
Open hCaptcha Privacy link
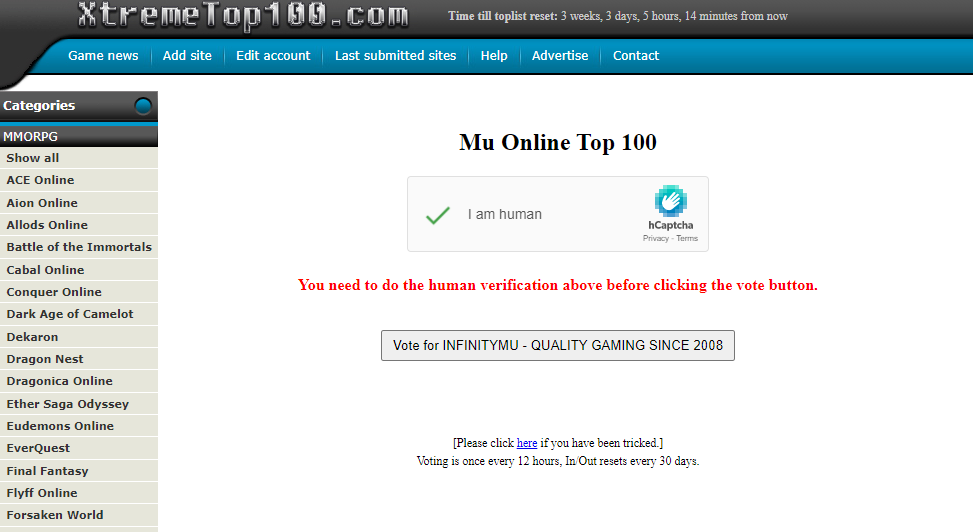click(x=656, y=238)
